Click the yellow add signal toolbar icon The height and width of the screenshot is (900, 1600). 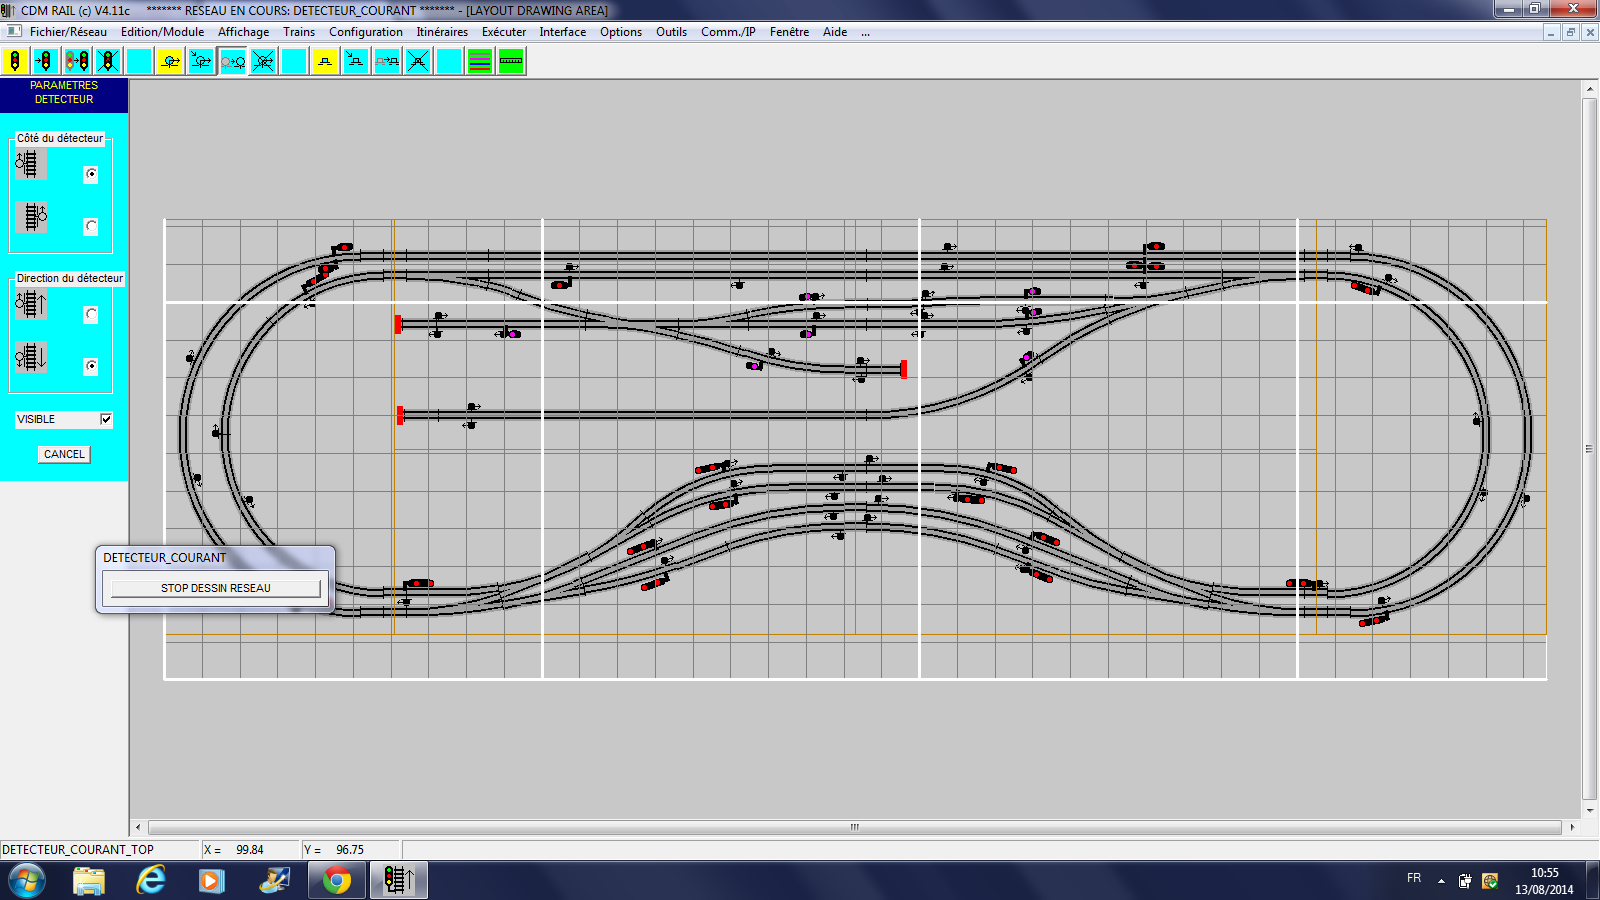15,61
